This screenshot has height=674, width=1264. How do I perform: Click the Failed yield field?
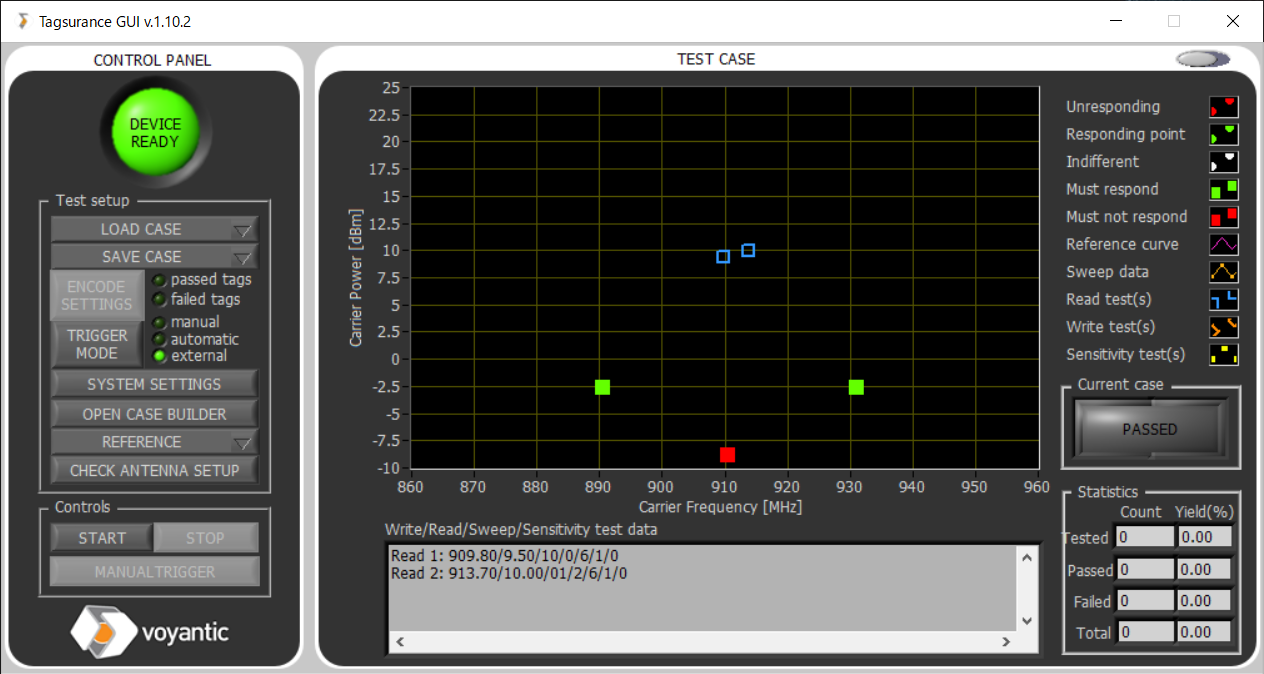click(1205, 600)
